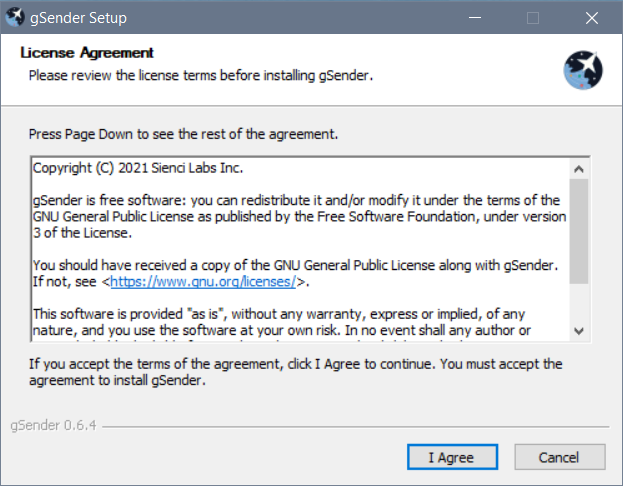The height and width of the screenshot is (486, 623).
Task: Click the 'provided as is' warranty paragraph
Action: [x=281, y=322]
